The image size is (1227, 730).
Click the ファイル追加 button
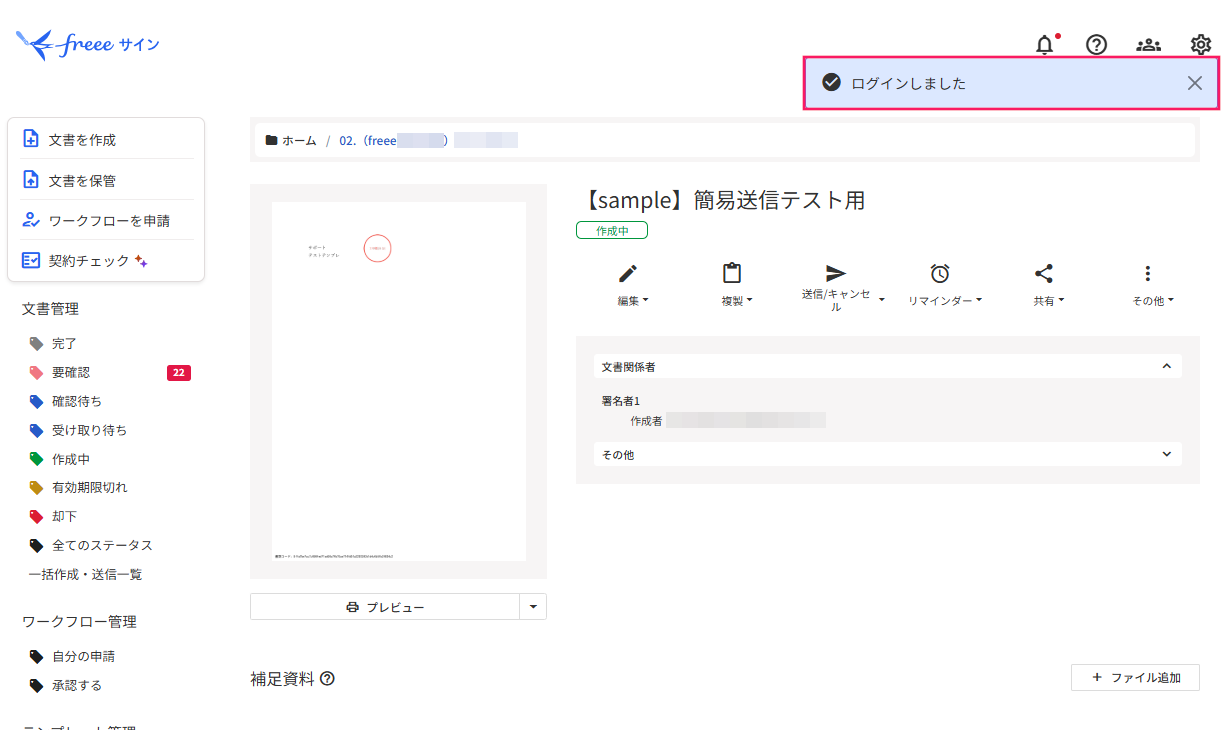(1135, 677)
